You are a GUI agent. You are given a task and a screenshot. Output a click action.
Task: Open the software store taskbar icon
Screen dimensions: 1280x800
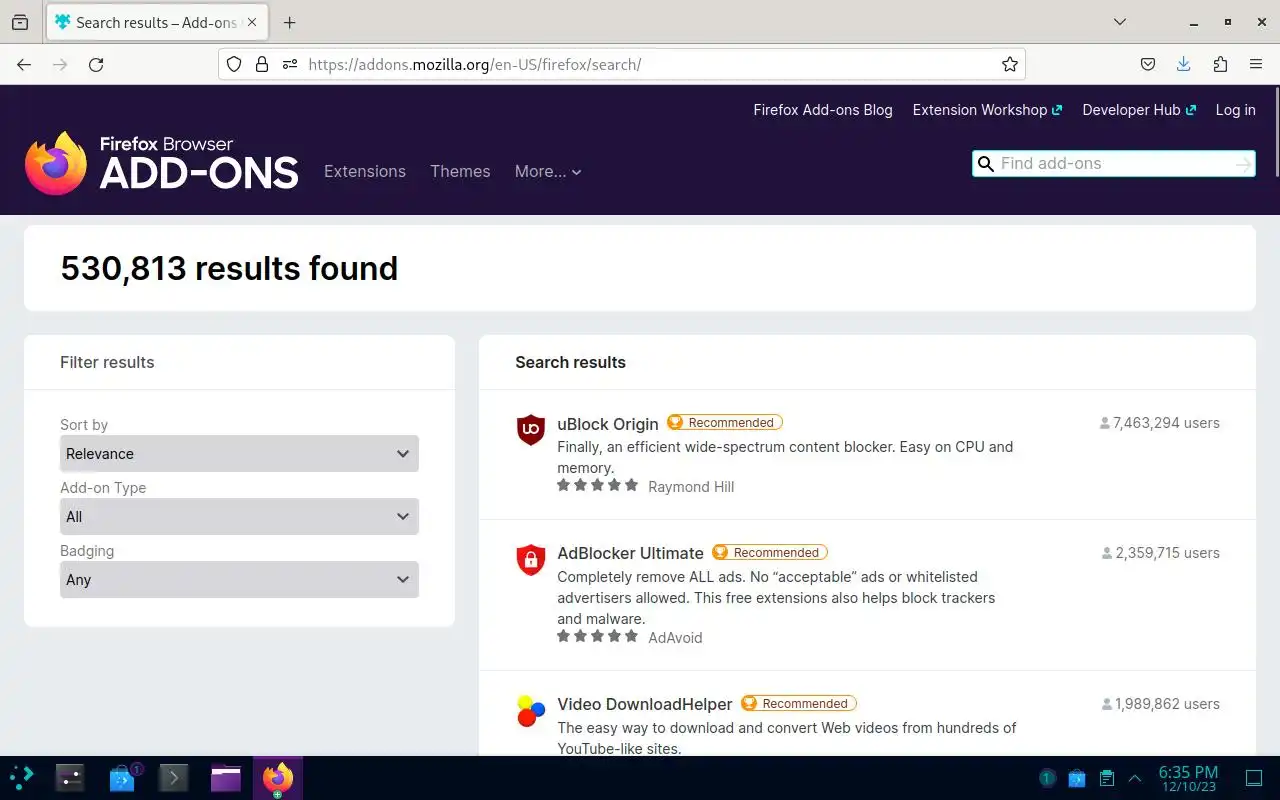click(122, 777)
